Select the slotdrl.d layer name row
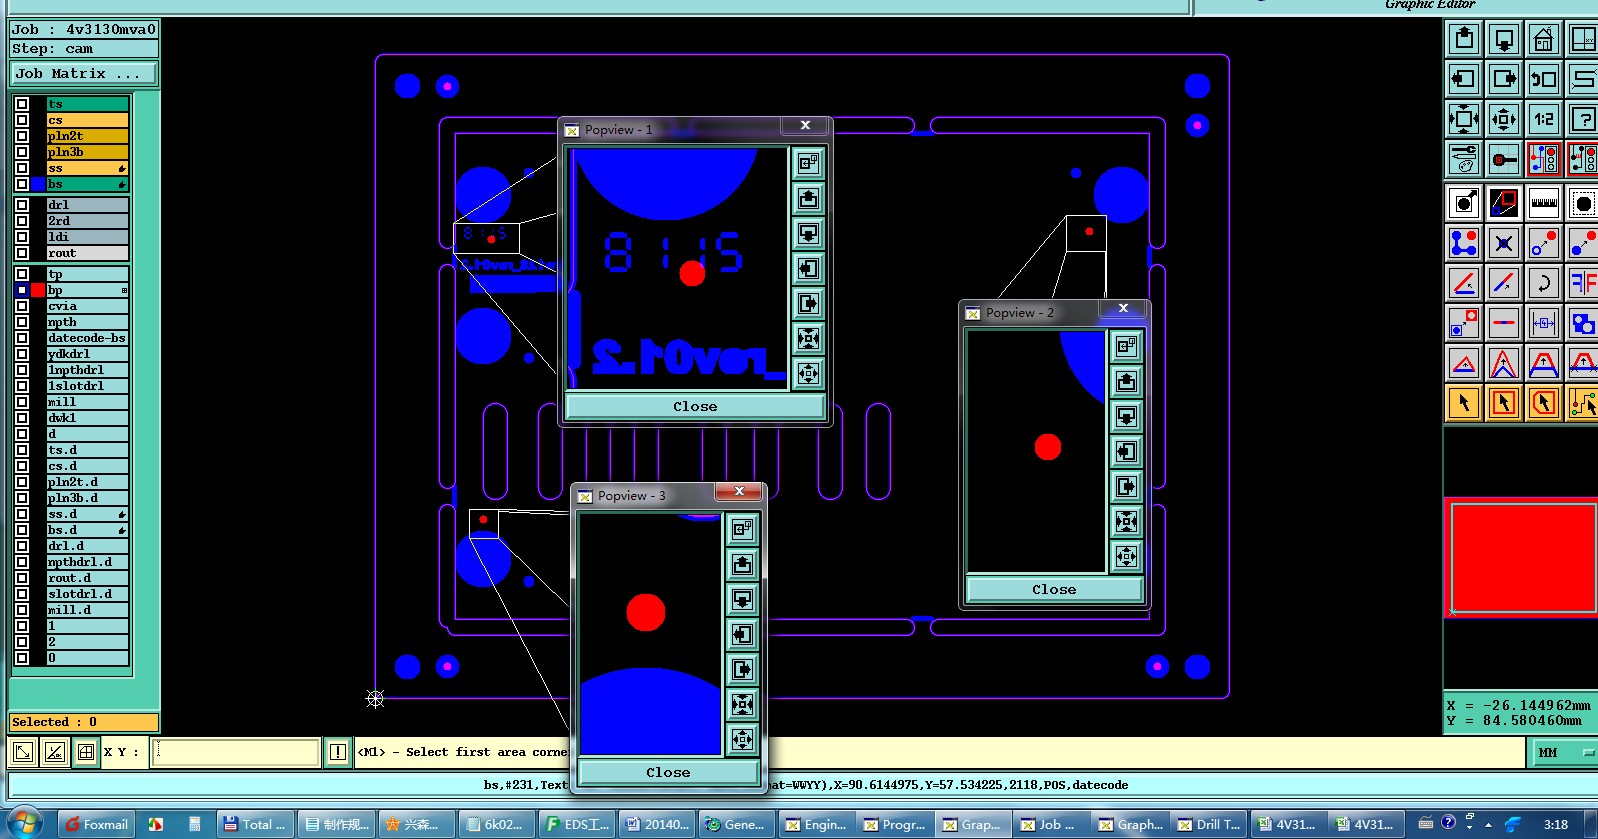 click(87, 594)
